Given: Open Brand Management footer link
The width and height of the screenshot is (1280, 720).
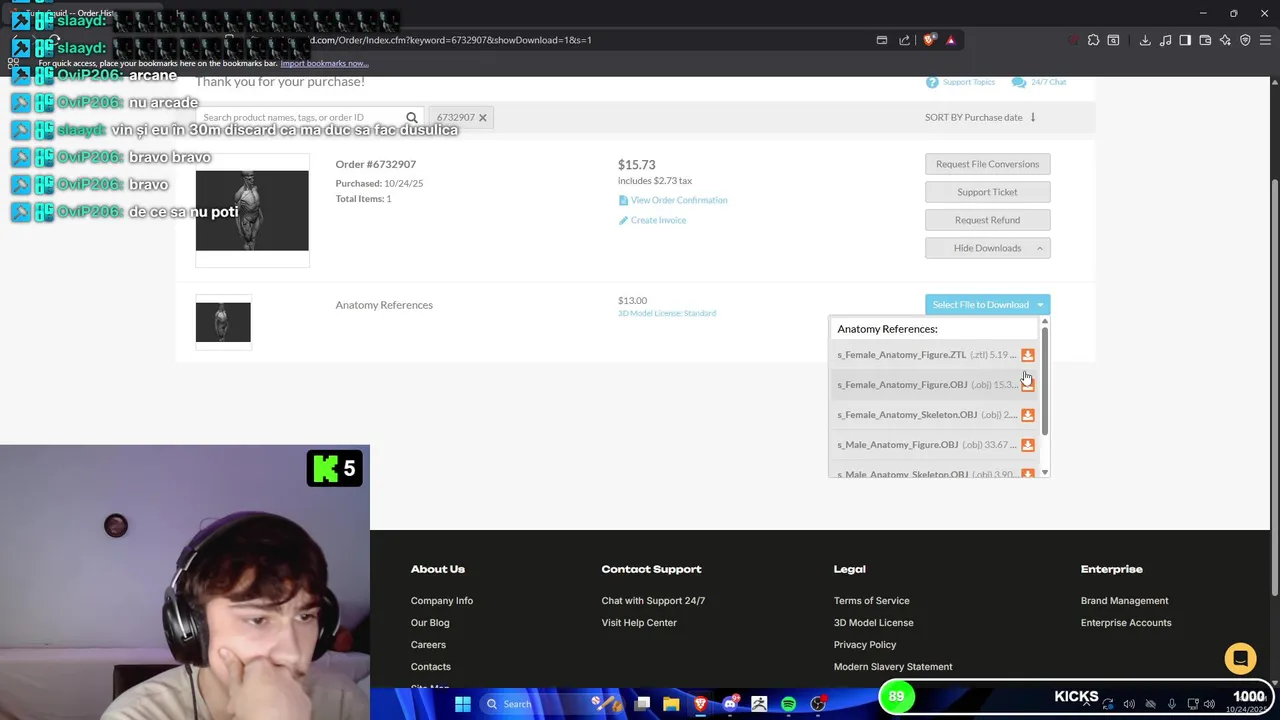Looking at the screenshot, I should click(1124, 601).
